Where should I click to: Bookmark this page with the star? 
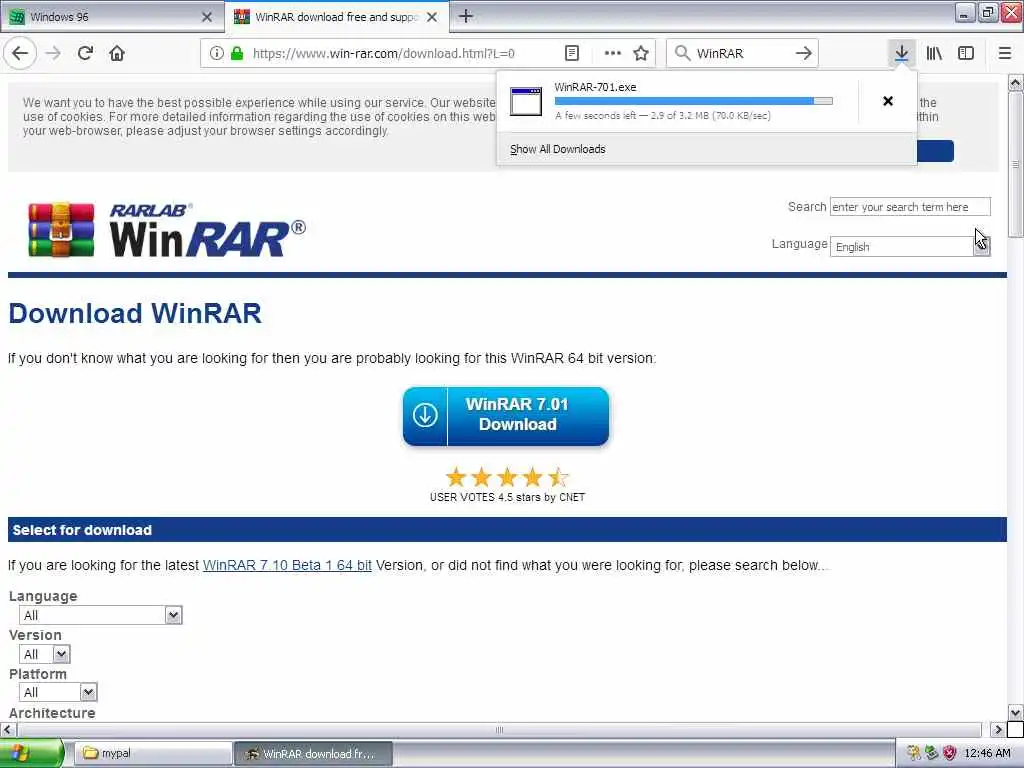point(641,53)
